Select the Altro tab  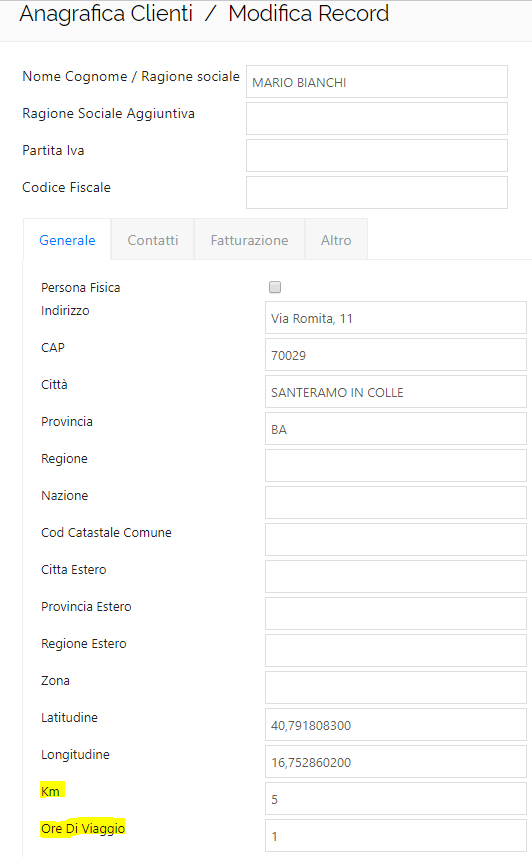(336, 239)
